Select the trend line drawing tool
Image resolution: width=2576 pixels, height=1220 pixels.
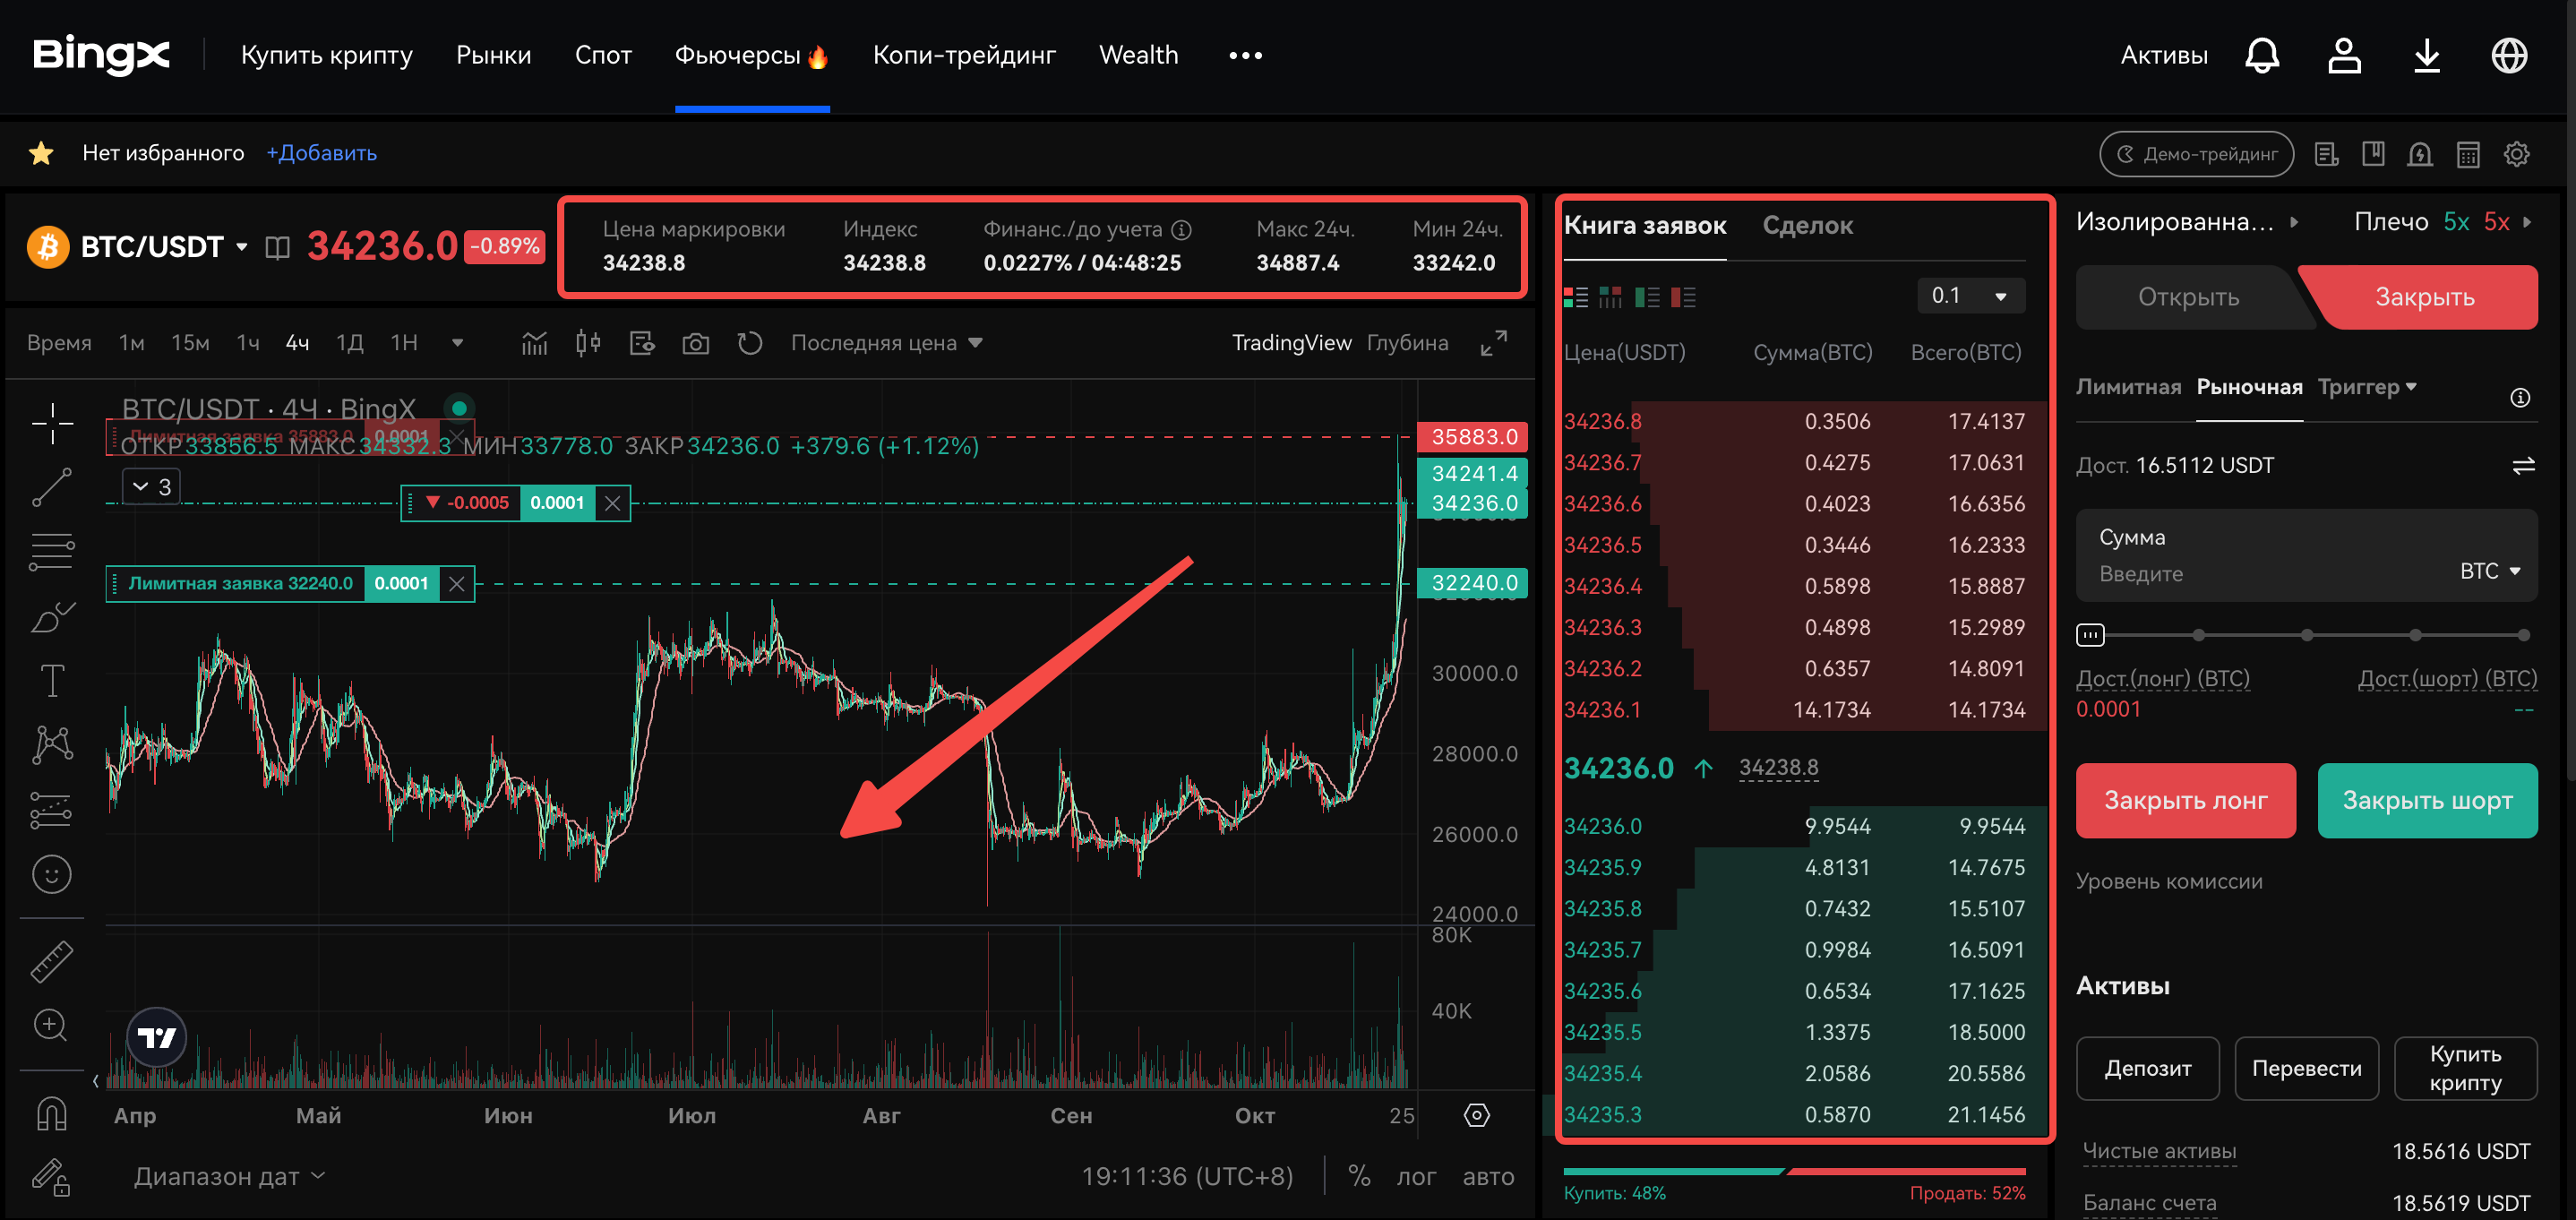(x=51, y=488)
